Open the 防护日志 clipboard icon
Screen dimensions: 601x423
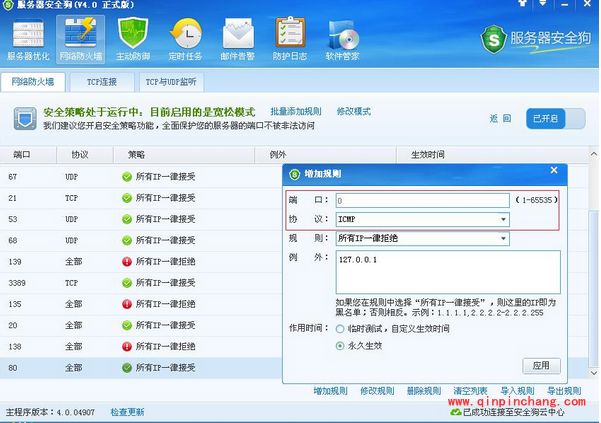(x=290, y=41)
